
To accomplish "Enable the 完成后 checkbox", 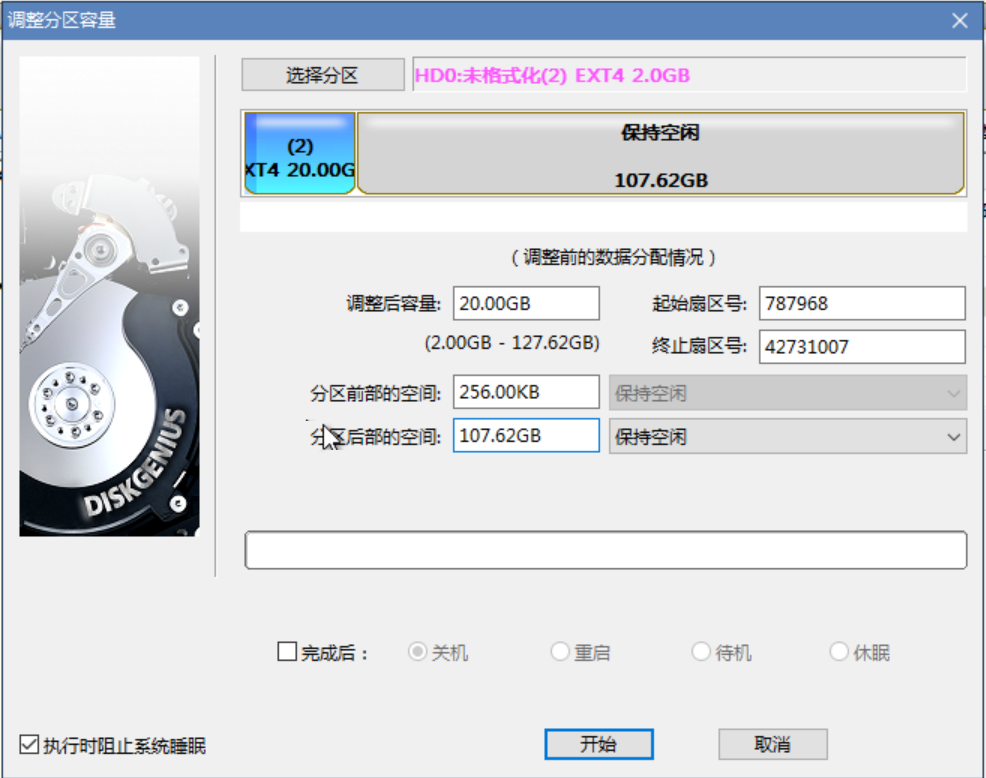I will [x=287, y=653].
